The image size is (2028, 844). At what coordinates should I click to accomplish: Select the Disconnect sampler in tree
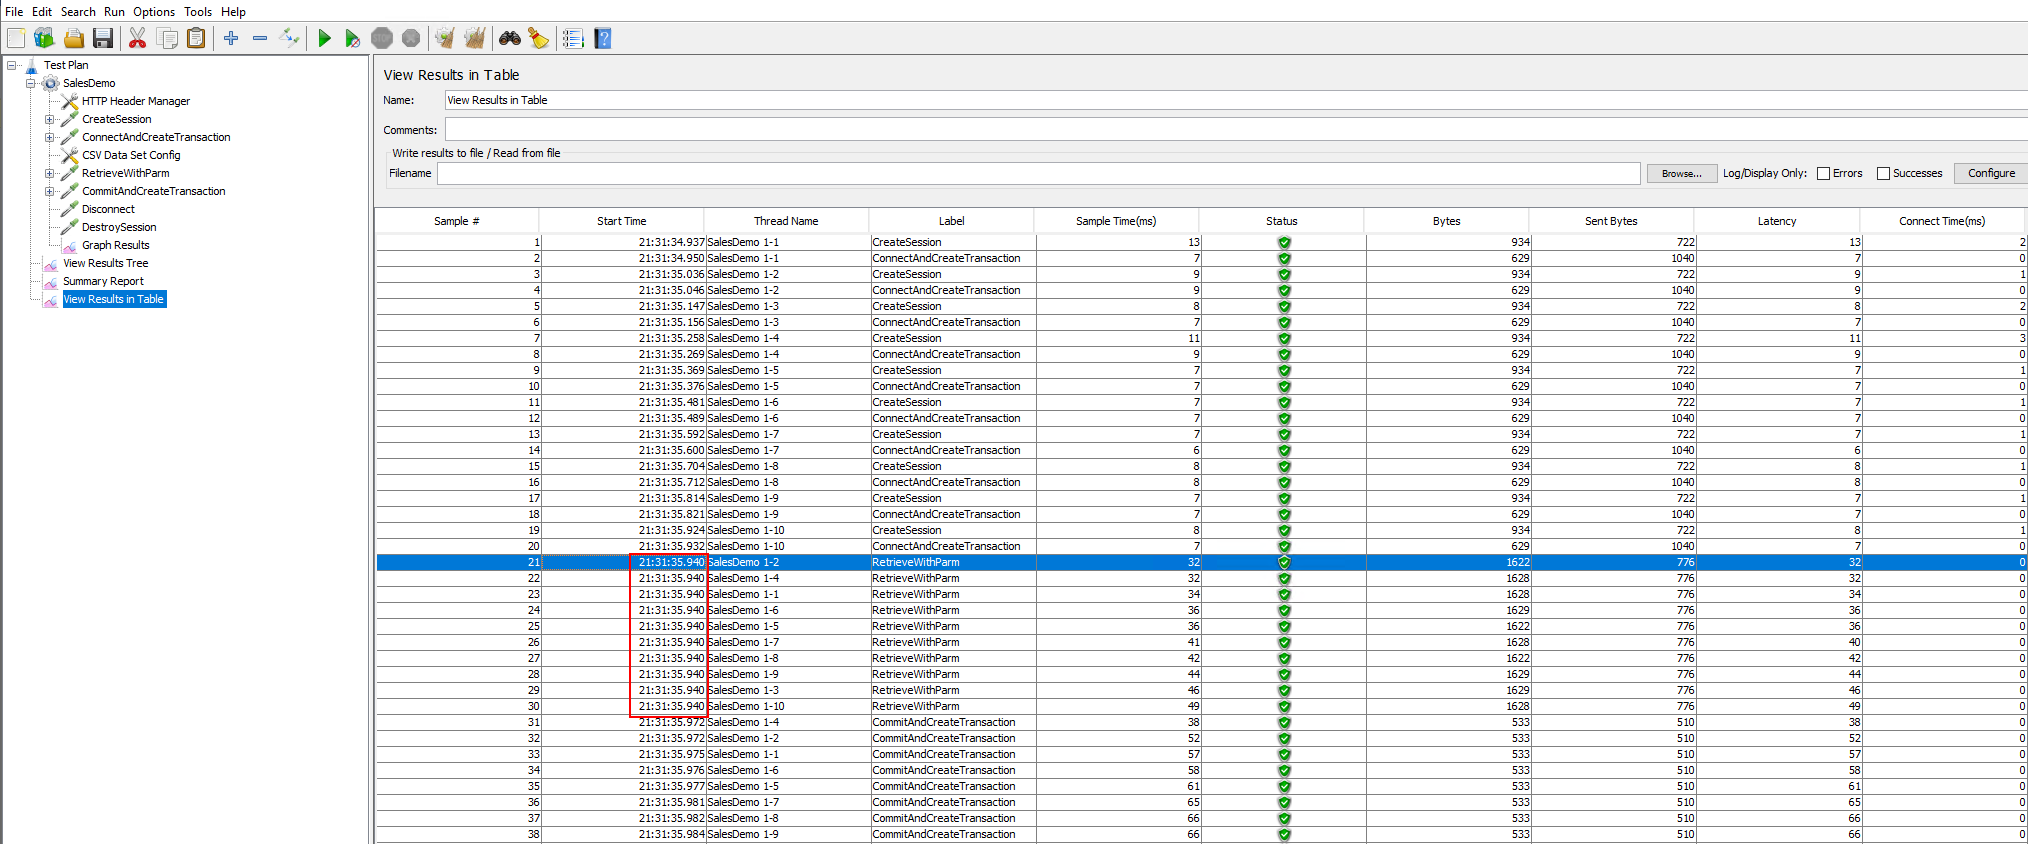(108, 209)
